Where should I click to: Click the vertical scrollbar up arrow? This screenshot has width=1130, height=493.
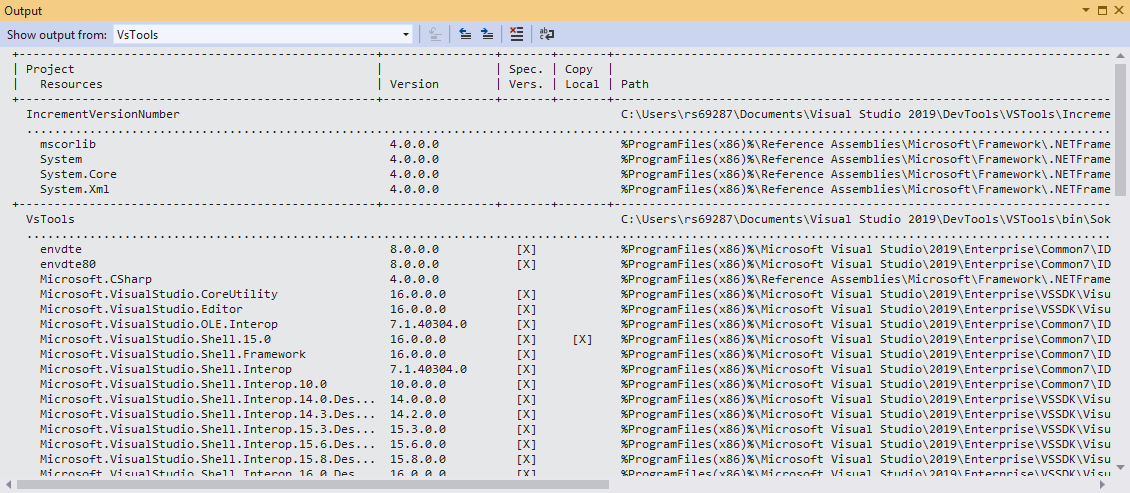1121,55
